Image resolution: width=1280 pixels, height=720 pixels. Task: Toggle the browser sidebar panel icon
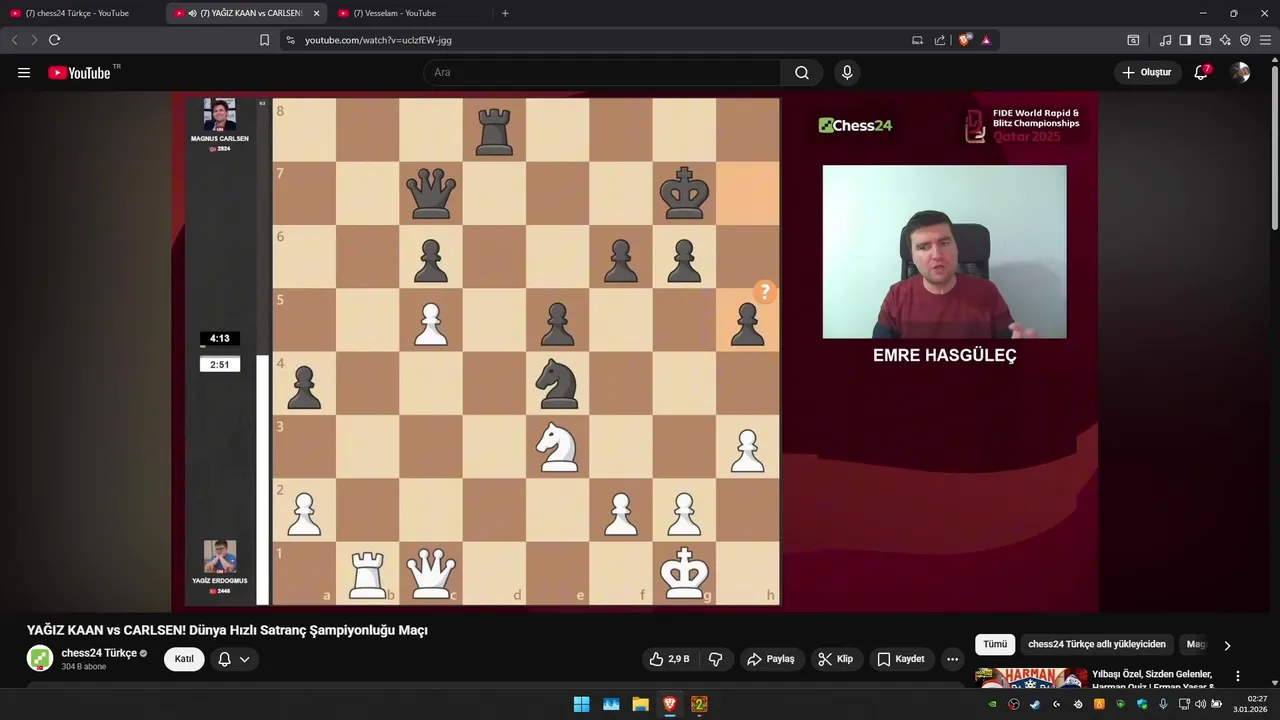(1185, 40)
